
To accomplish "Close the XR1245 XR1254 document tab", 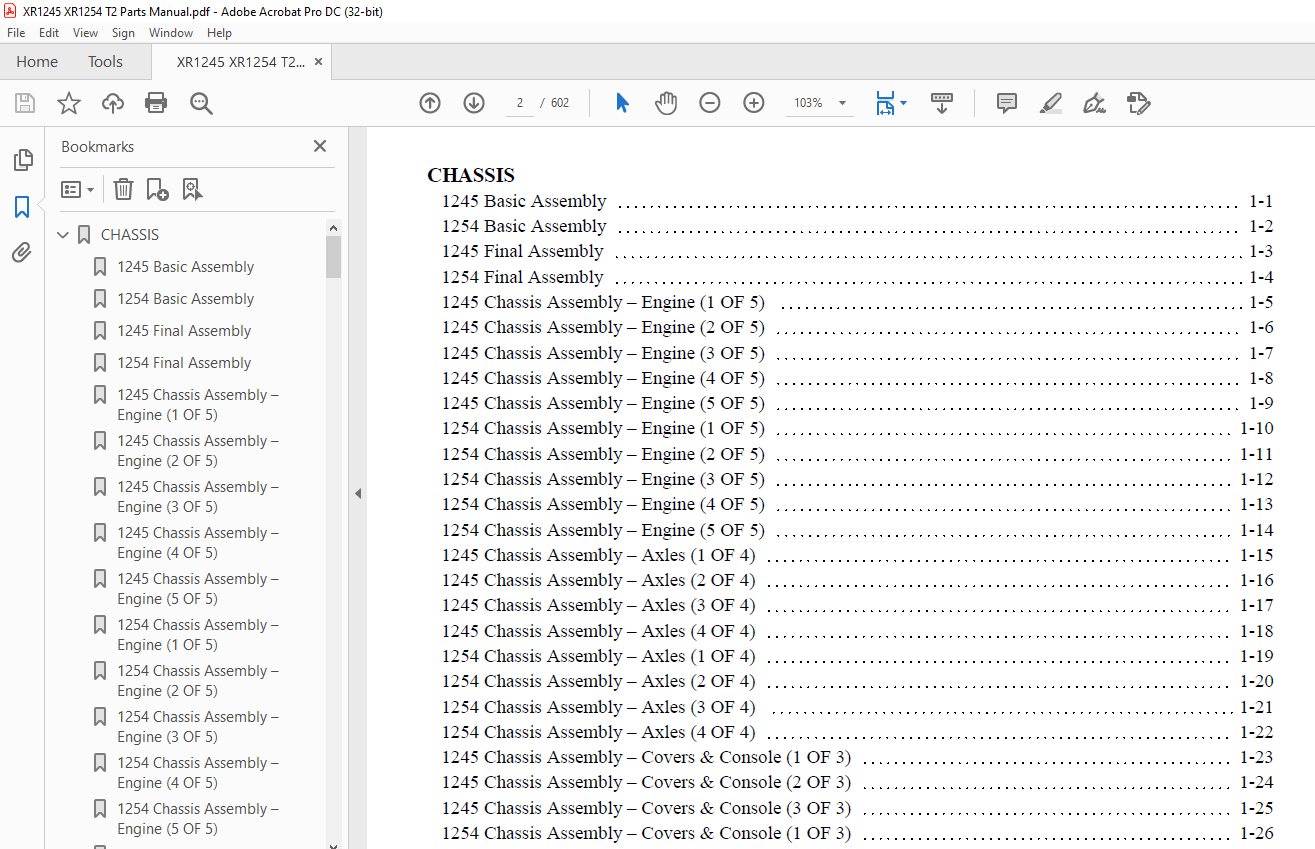I will pos(319,62).
